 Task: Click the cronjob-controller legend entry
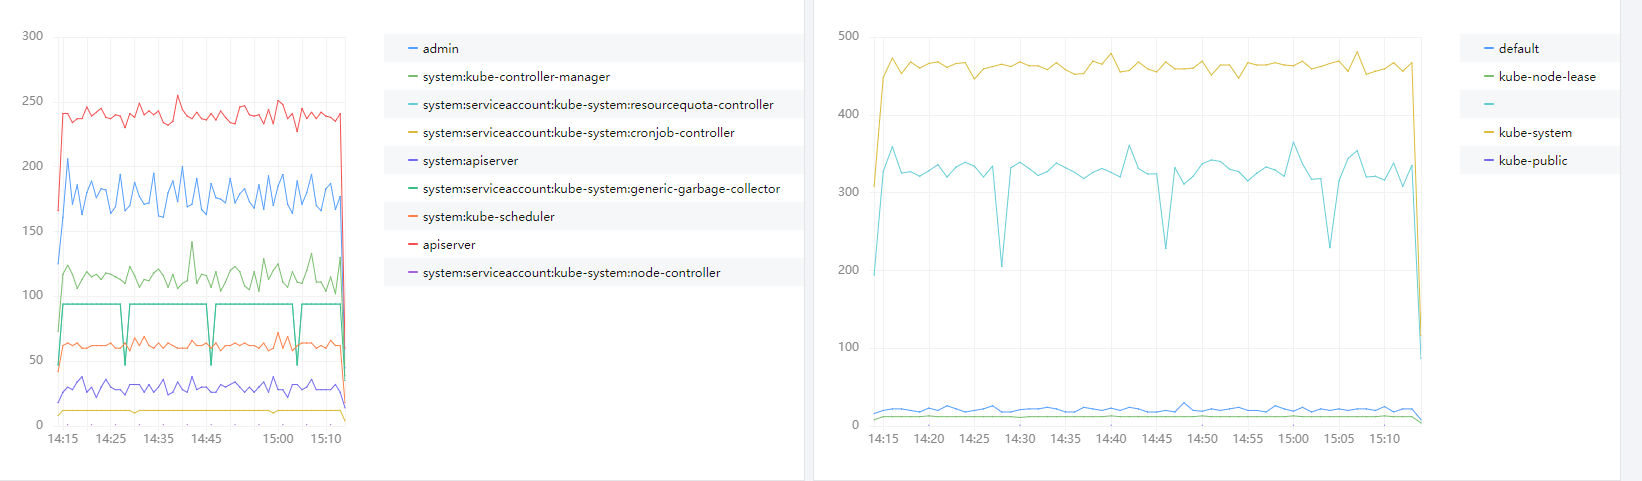tap(578, 133)
